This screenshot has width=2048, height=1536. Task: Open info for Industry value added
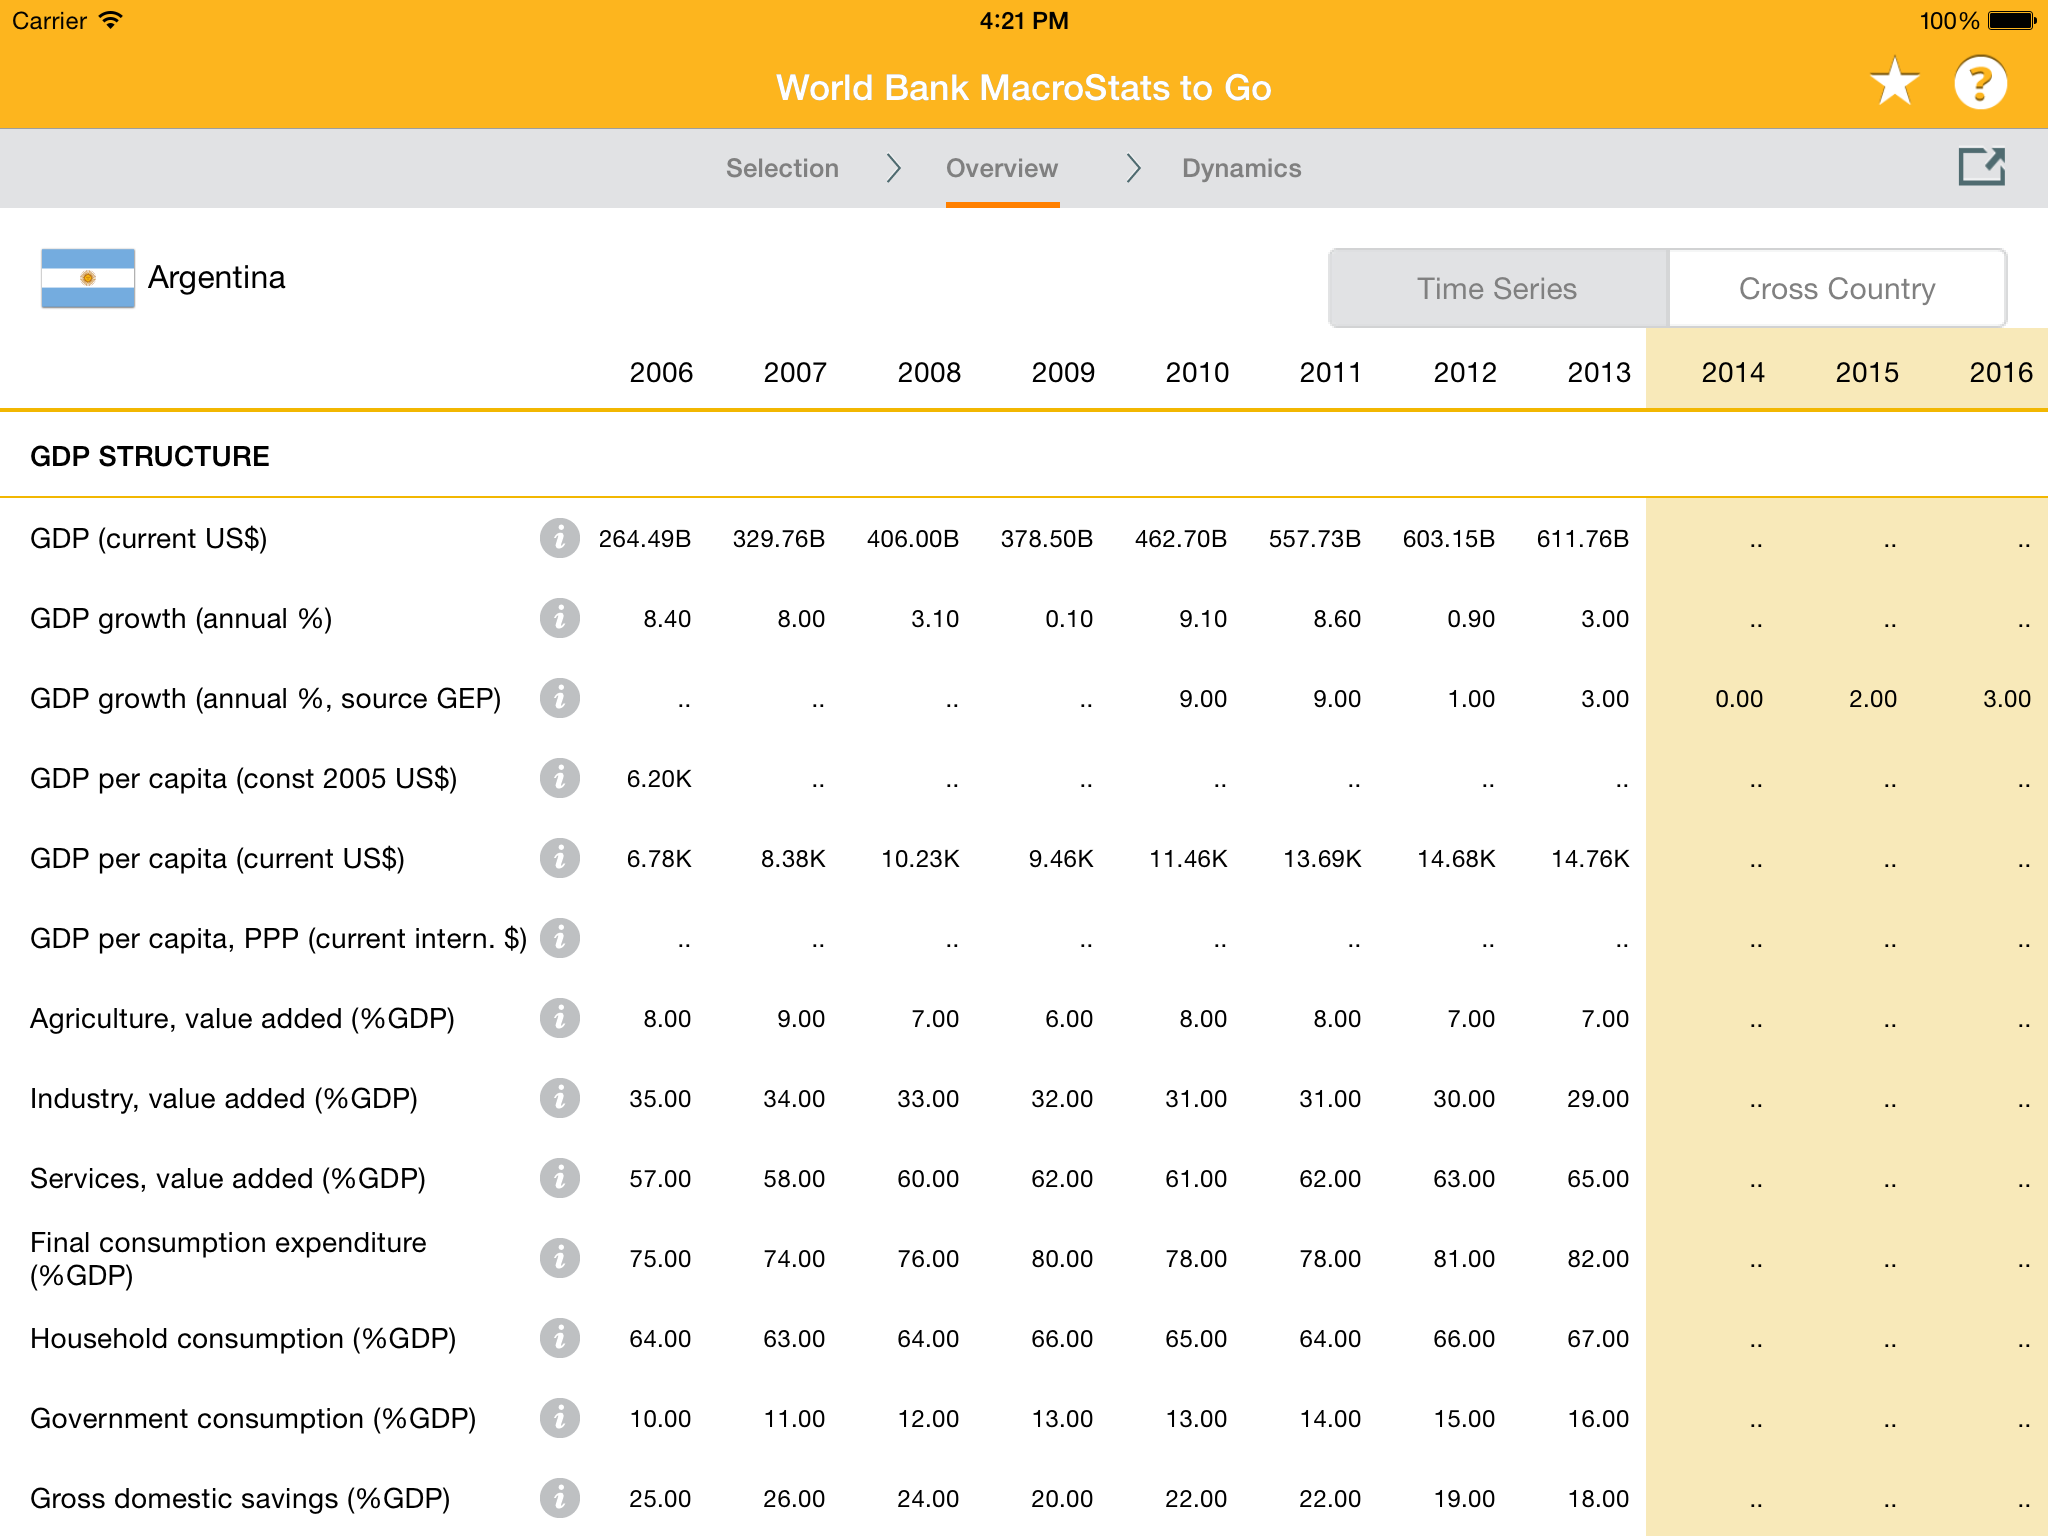[x=560, y=1098]
